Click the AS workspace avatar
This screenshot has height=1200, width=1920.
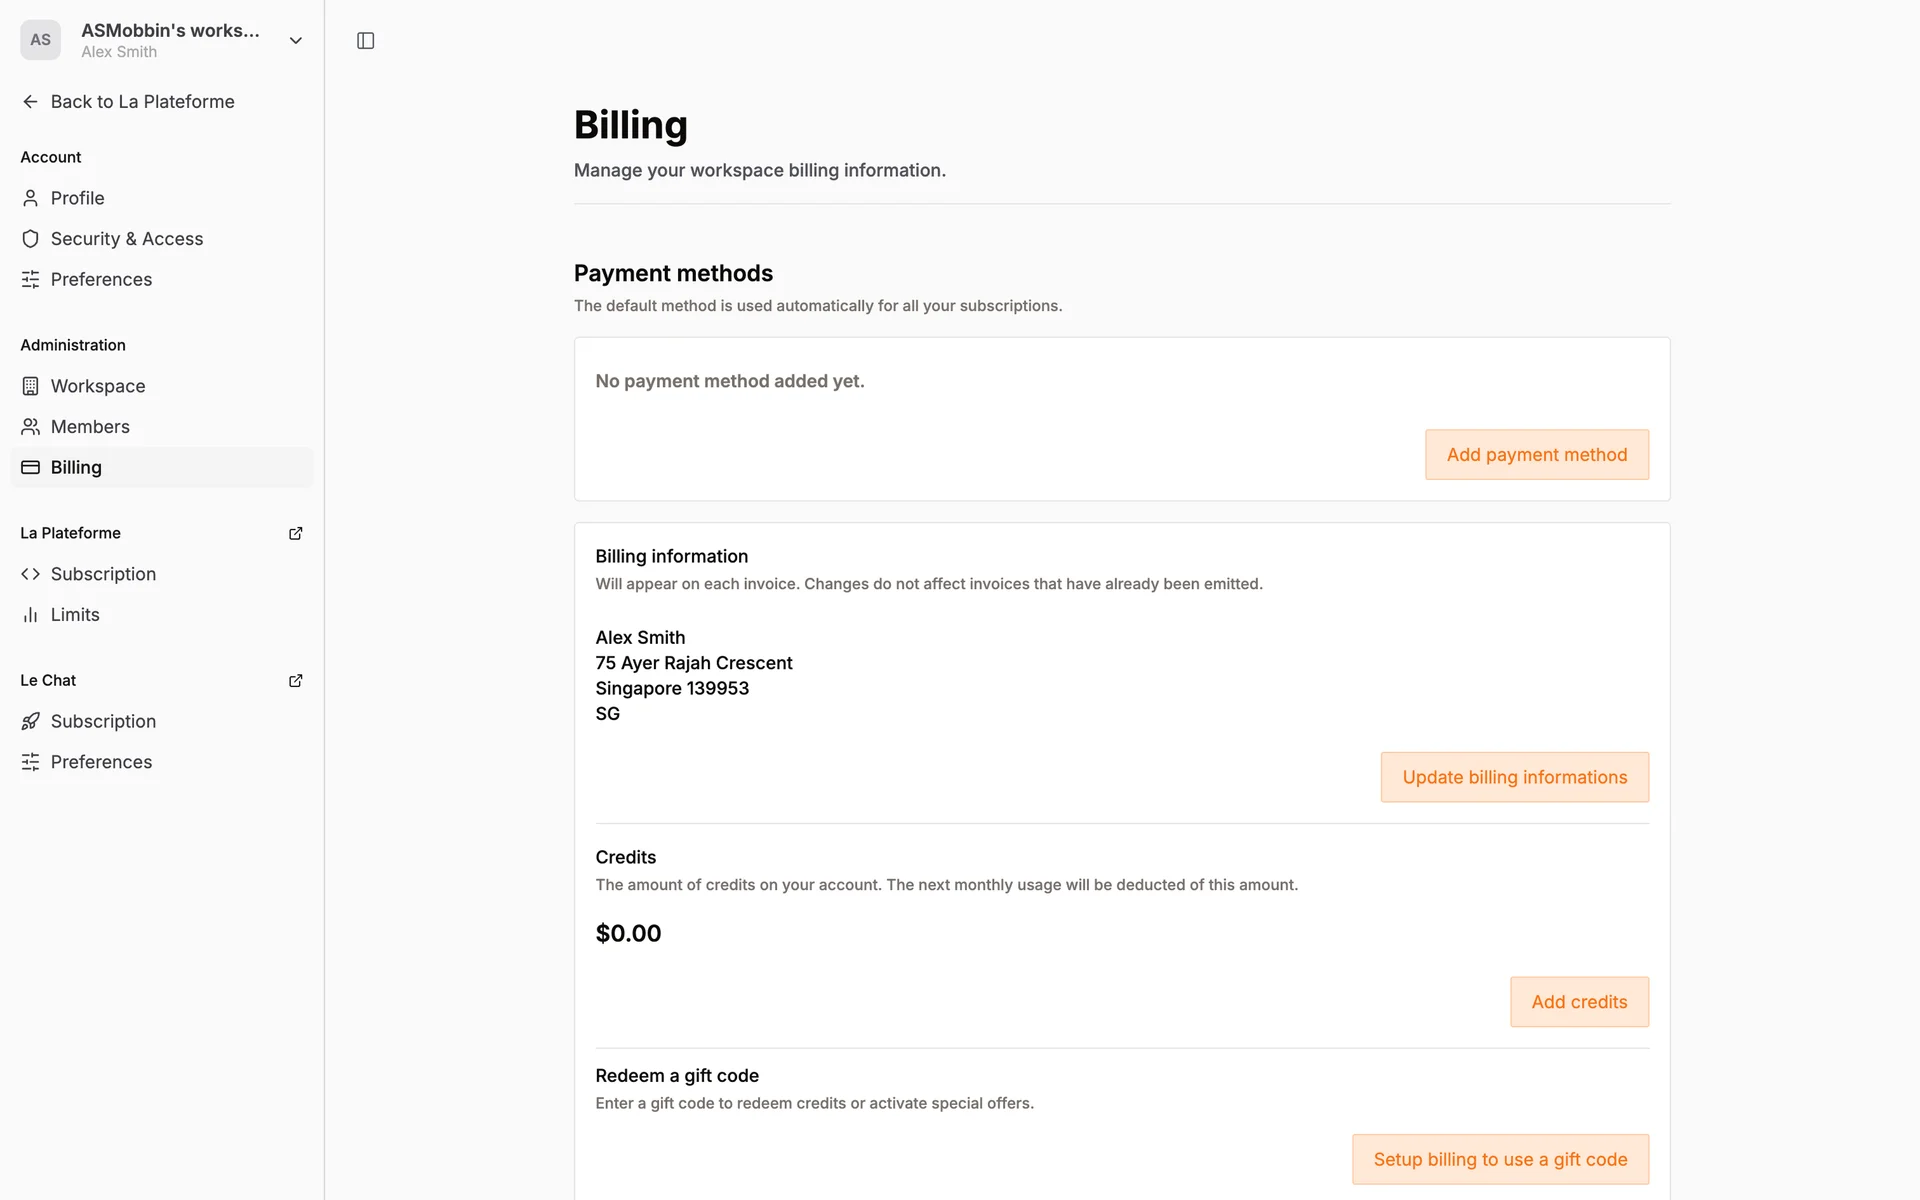pos(40,40)
